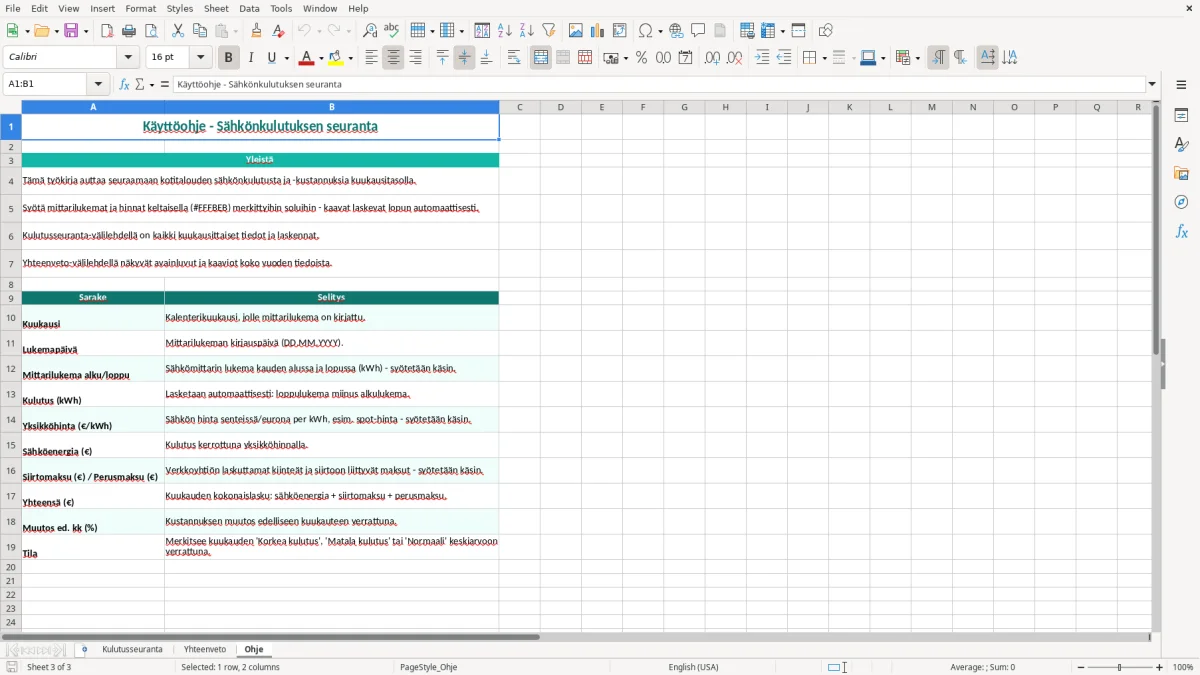This screenshot has width=1200, height=675.
Task: Cut the selection with scissors icon
Action: 178,31
